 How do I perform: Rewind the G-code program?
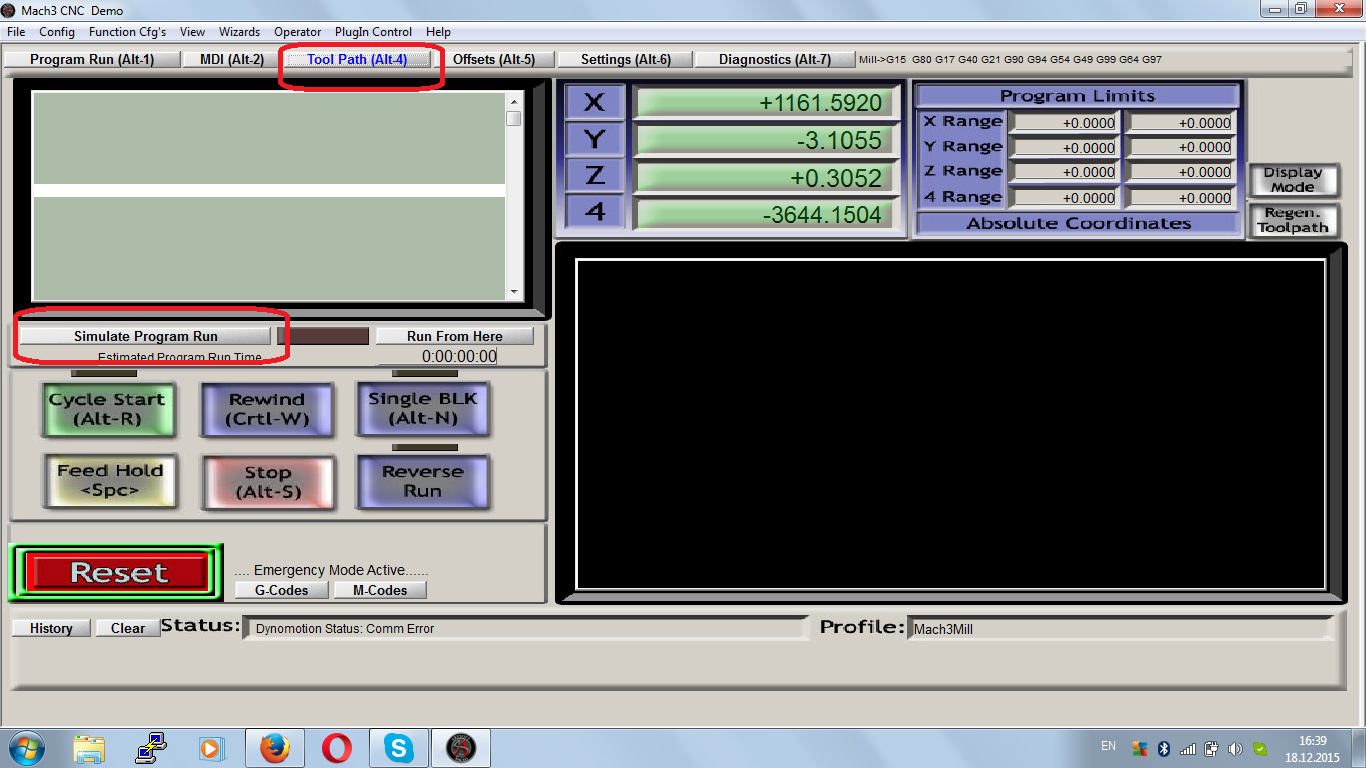[x=267, y=410]
